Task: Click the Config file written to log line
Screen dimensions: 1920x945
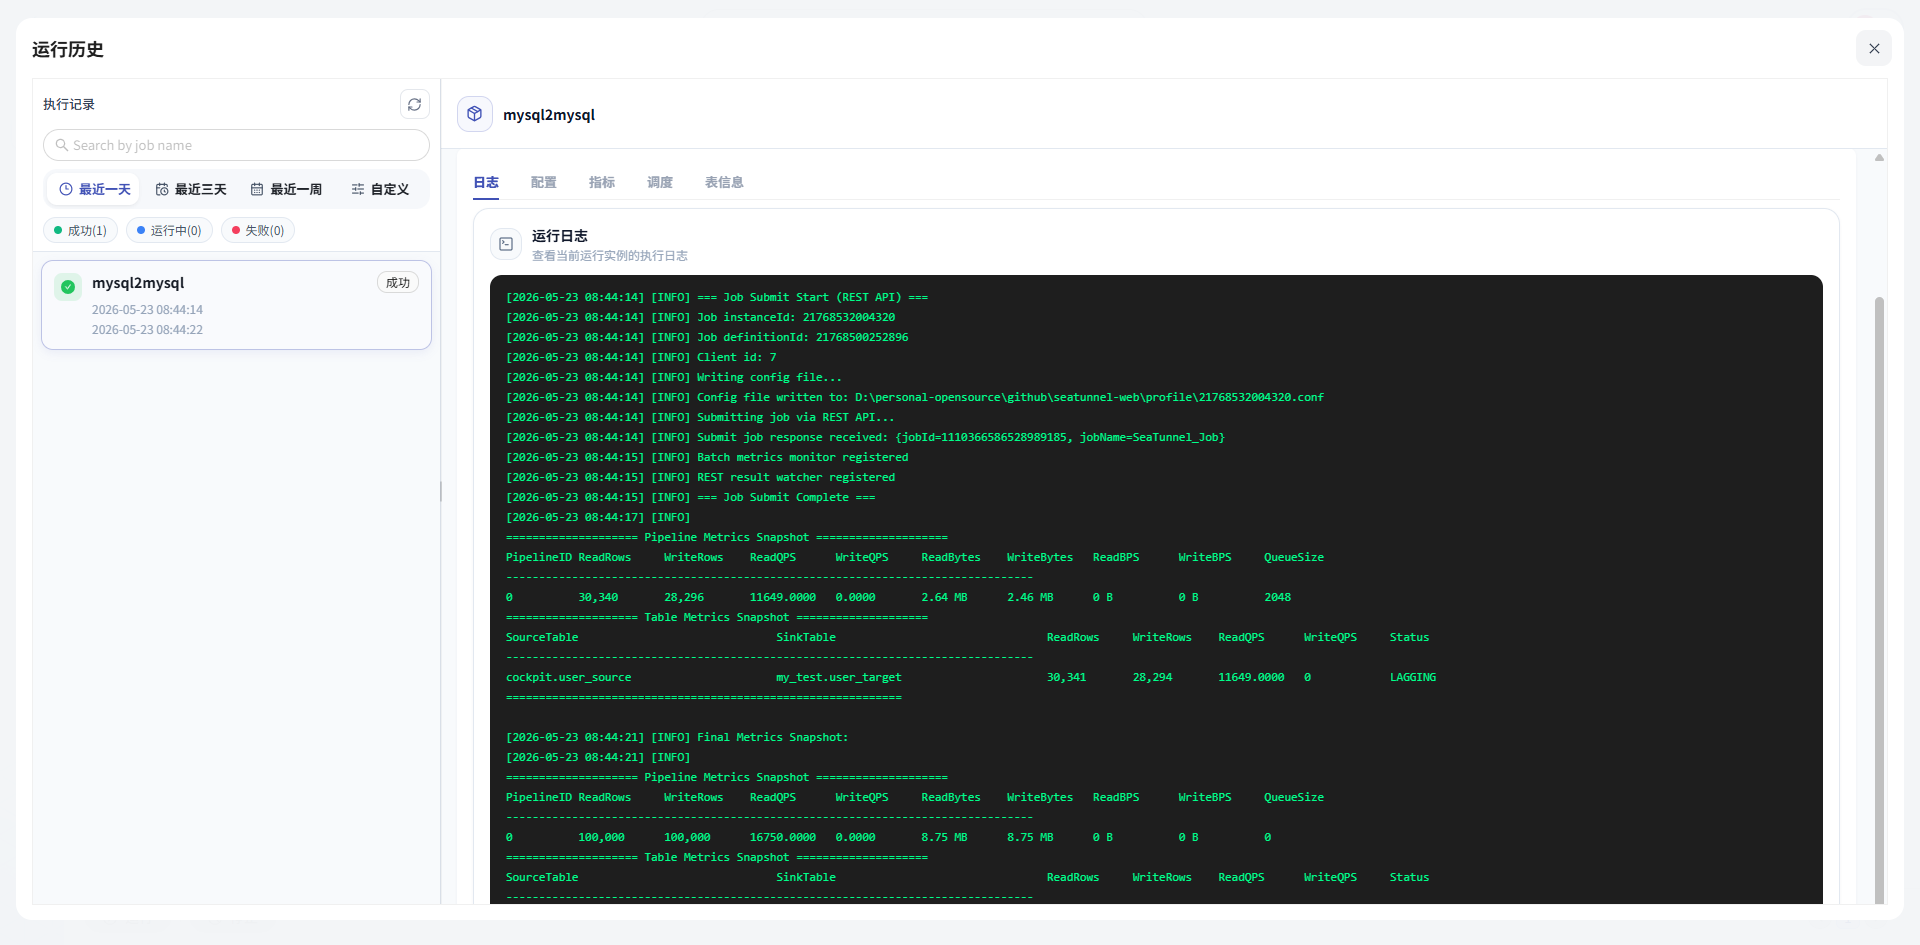Action: pyautogui.click(x=915, y=397)
